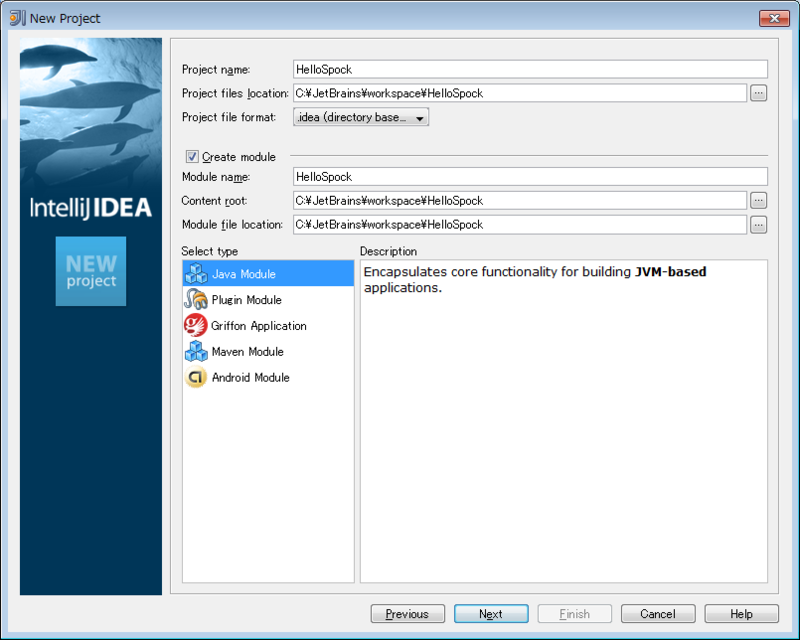
Task: Open Help for the wizard
Action: tap(741, 613)
